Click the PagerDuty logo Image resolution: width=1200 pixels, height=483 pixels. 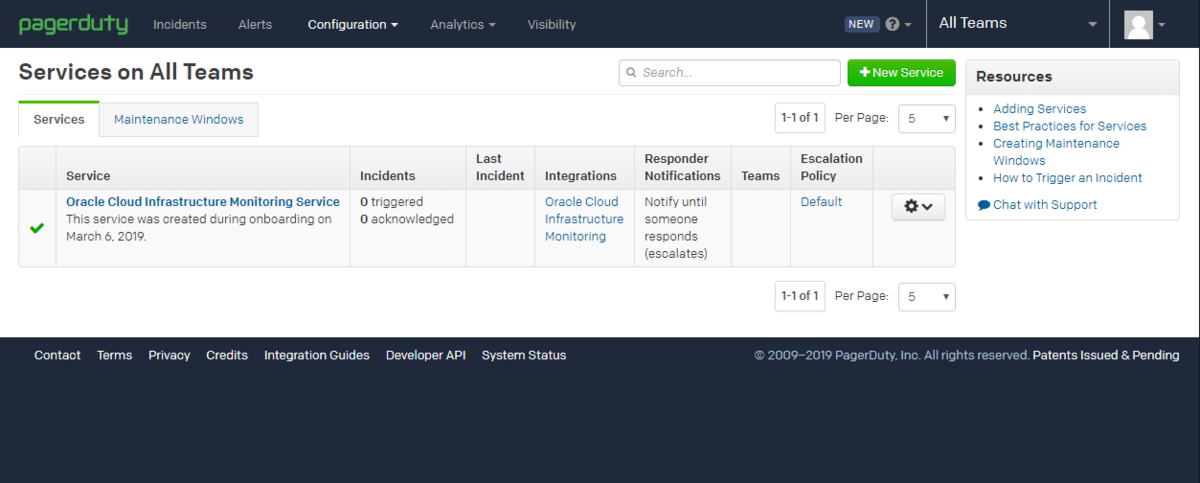point(73,24)
